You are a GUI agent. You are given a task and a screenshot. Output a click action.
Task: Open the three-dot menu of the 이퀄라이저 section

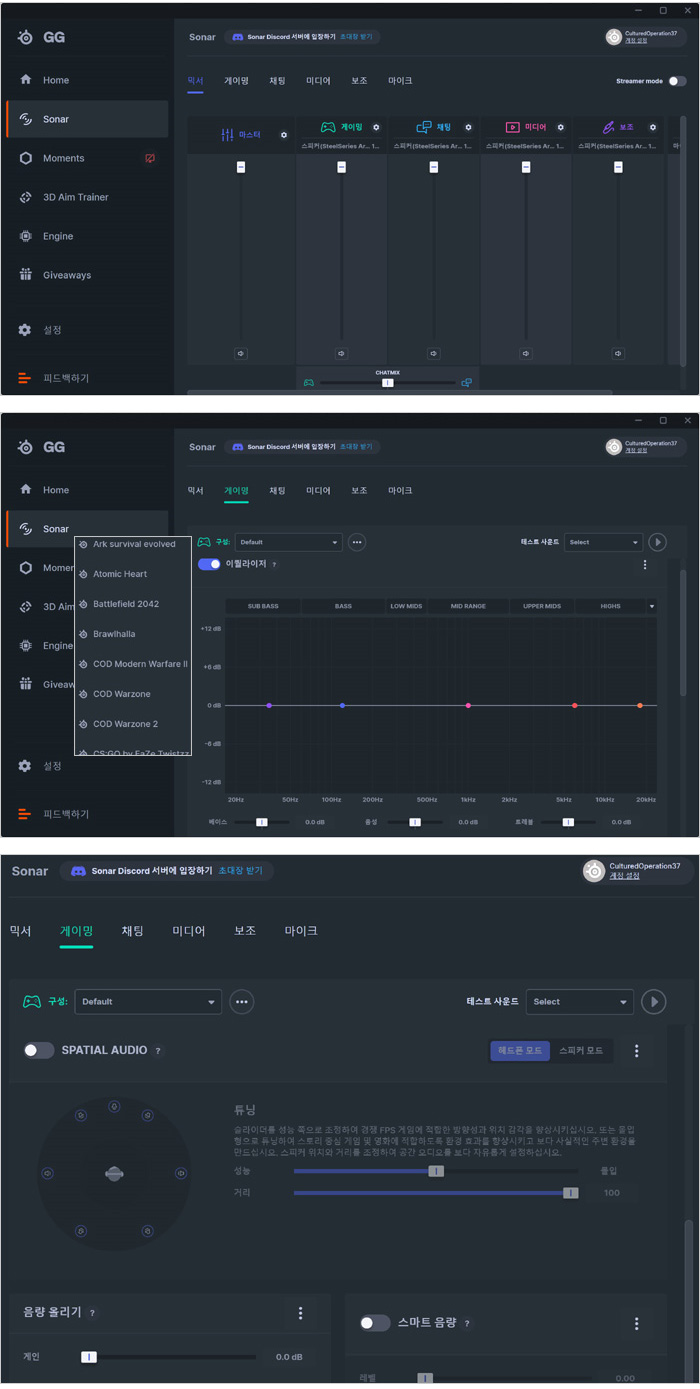point(645,565)
